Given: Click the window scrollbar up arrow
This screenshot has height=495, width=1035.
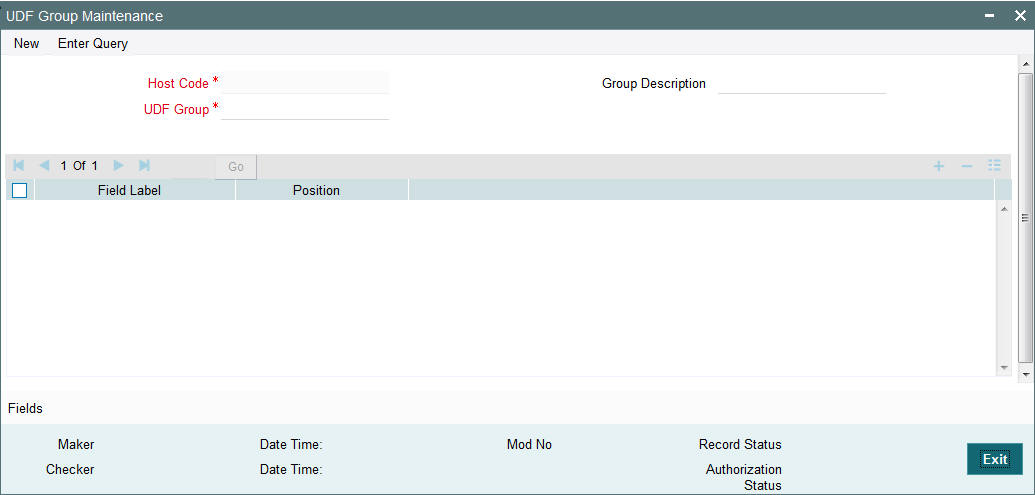Looking at the screenshot, I should click(1026, 64).
